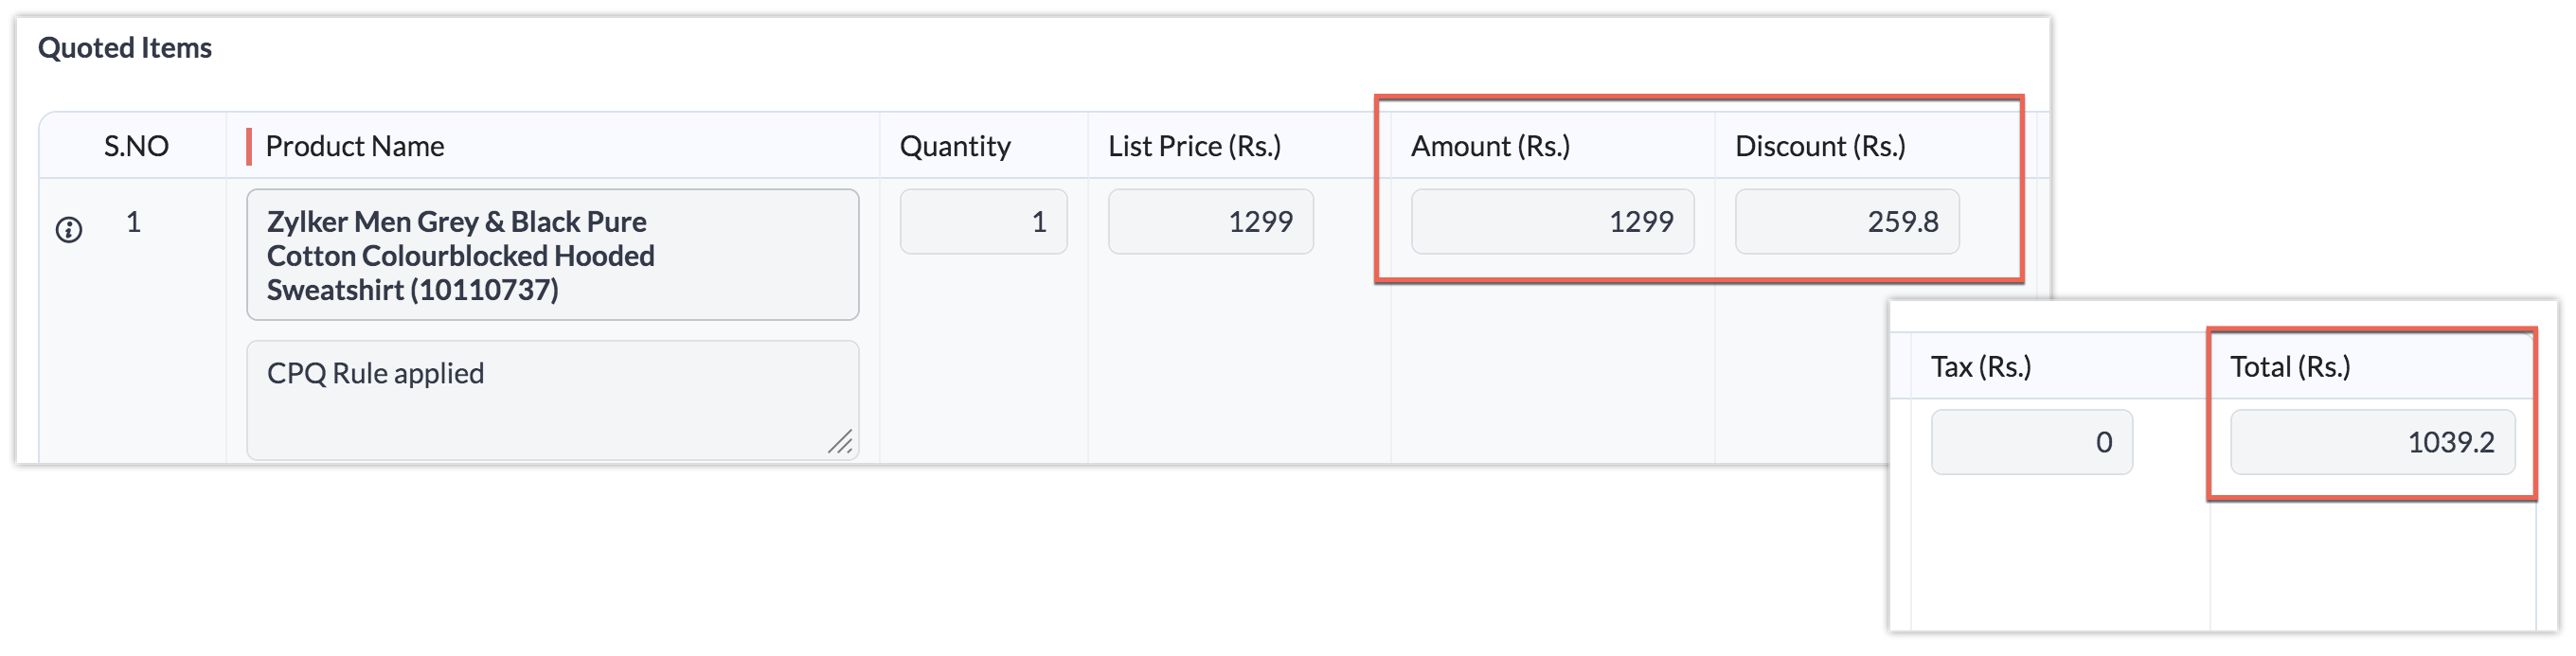This screenshot has width=2576, height=656.
Task: Click the Total field showing 1039.2
Action: [x=2372, y=442]
